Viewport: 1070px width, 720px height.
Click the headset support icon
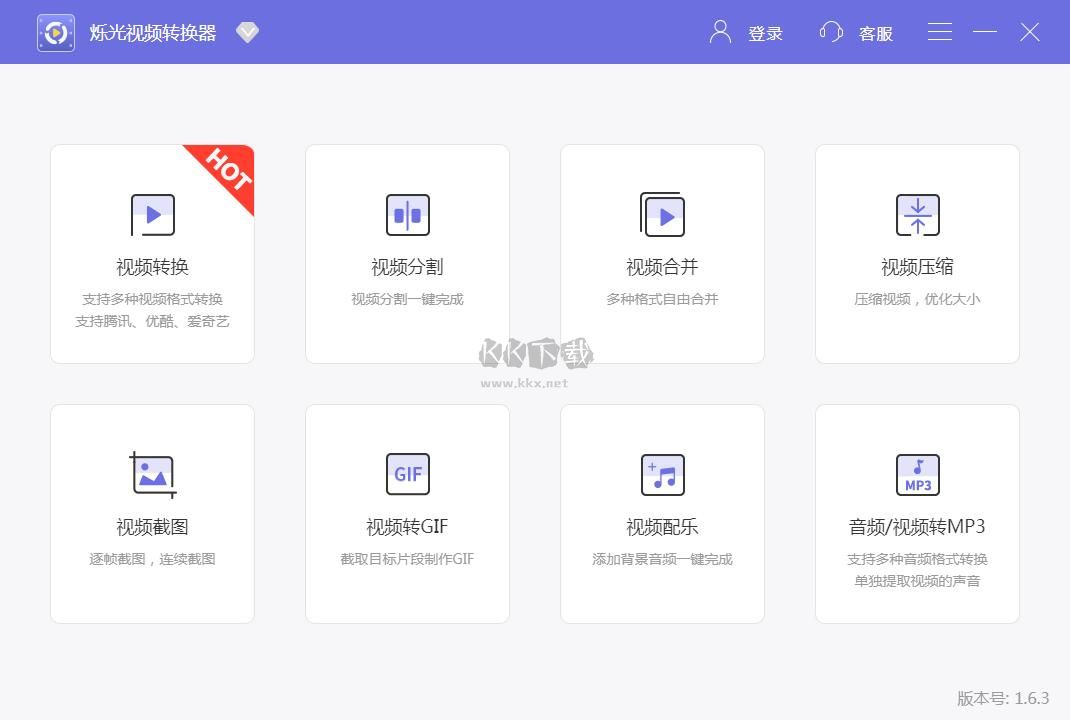pyautogui.click(x=831, y=32)
